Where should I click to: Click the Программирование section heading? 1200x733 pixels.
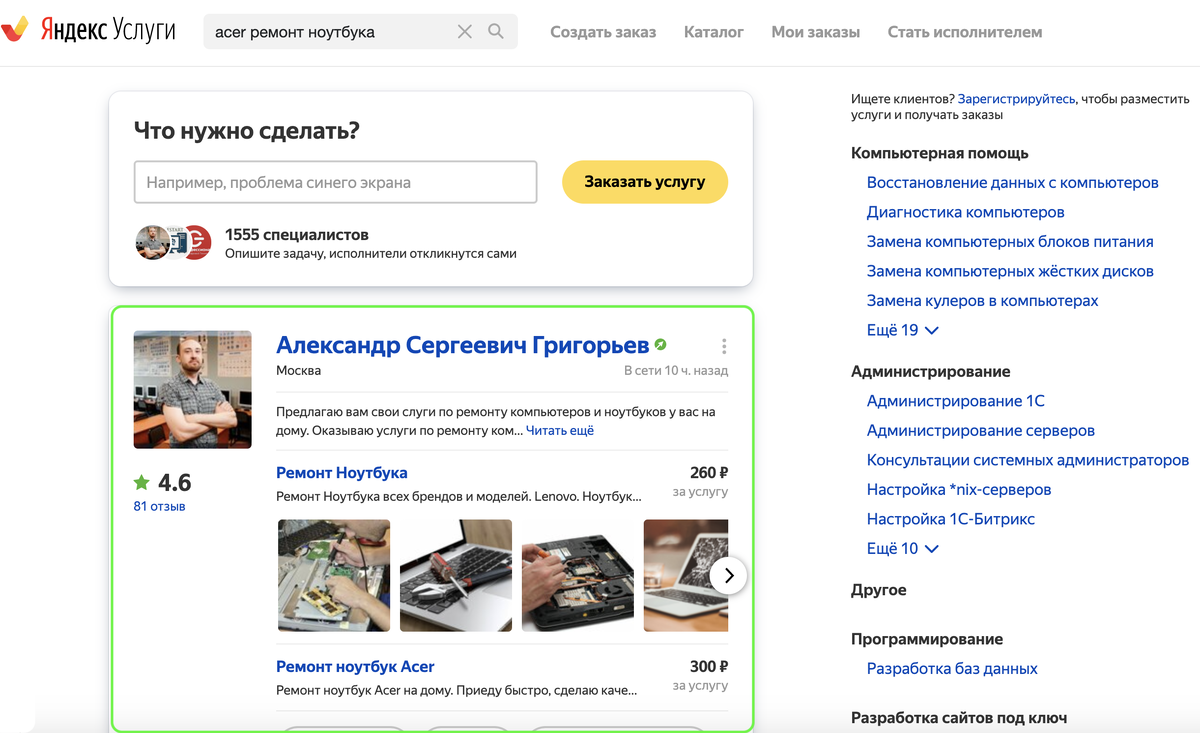click(x=927, y=639)
